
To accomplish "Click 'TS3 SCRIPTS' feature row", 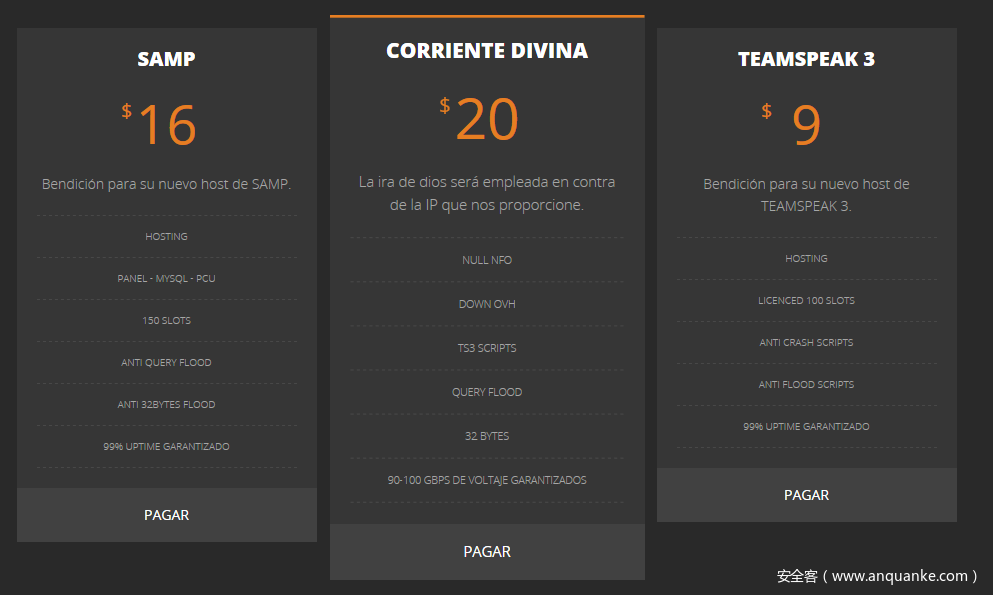I will pyautogui.click(x=487, y=348).
